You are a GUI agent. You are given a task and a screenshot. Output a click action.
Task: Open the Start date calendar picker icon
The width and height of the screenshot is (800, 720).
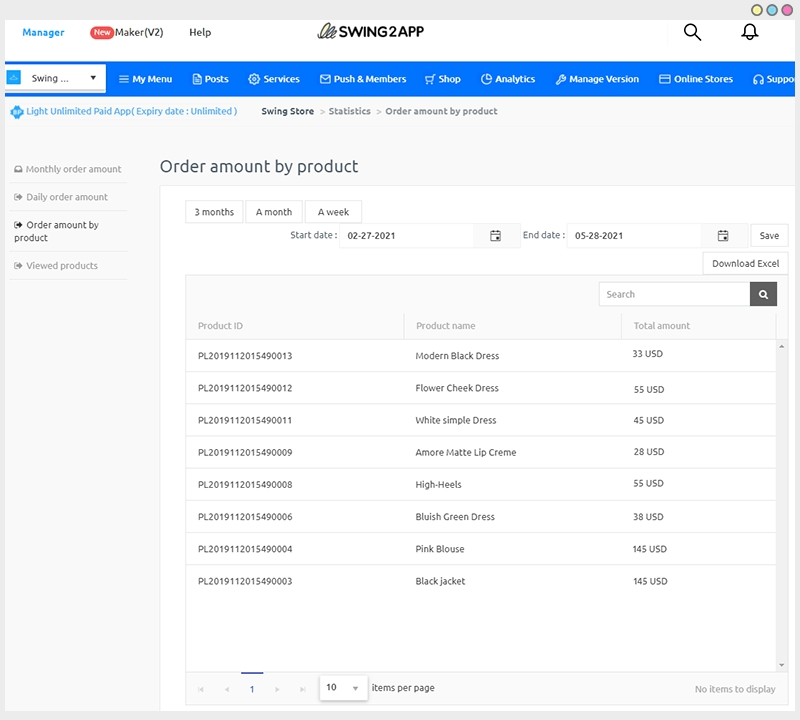[495, 236]
